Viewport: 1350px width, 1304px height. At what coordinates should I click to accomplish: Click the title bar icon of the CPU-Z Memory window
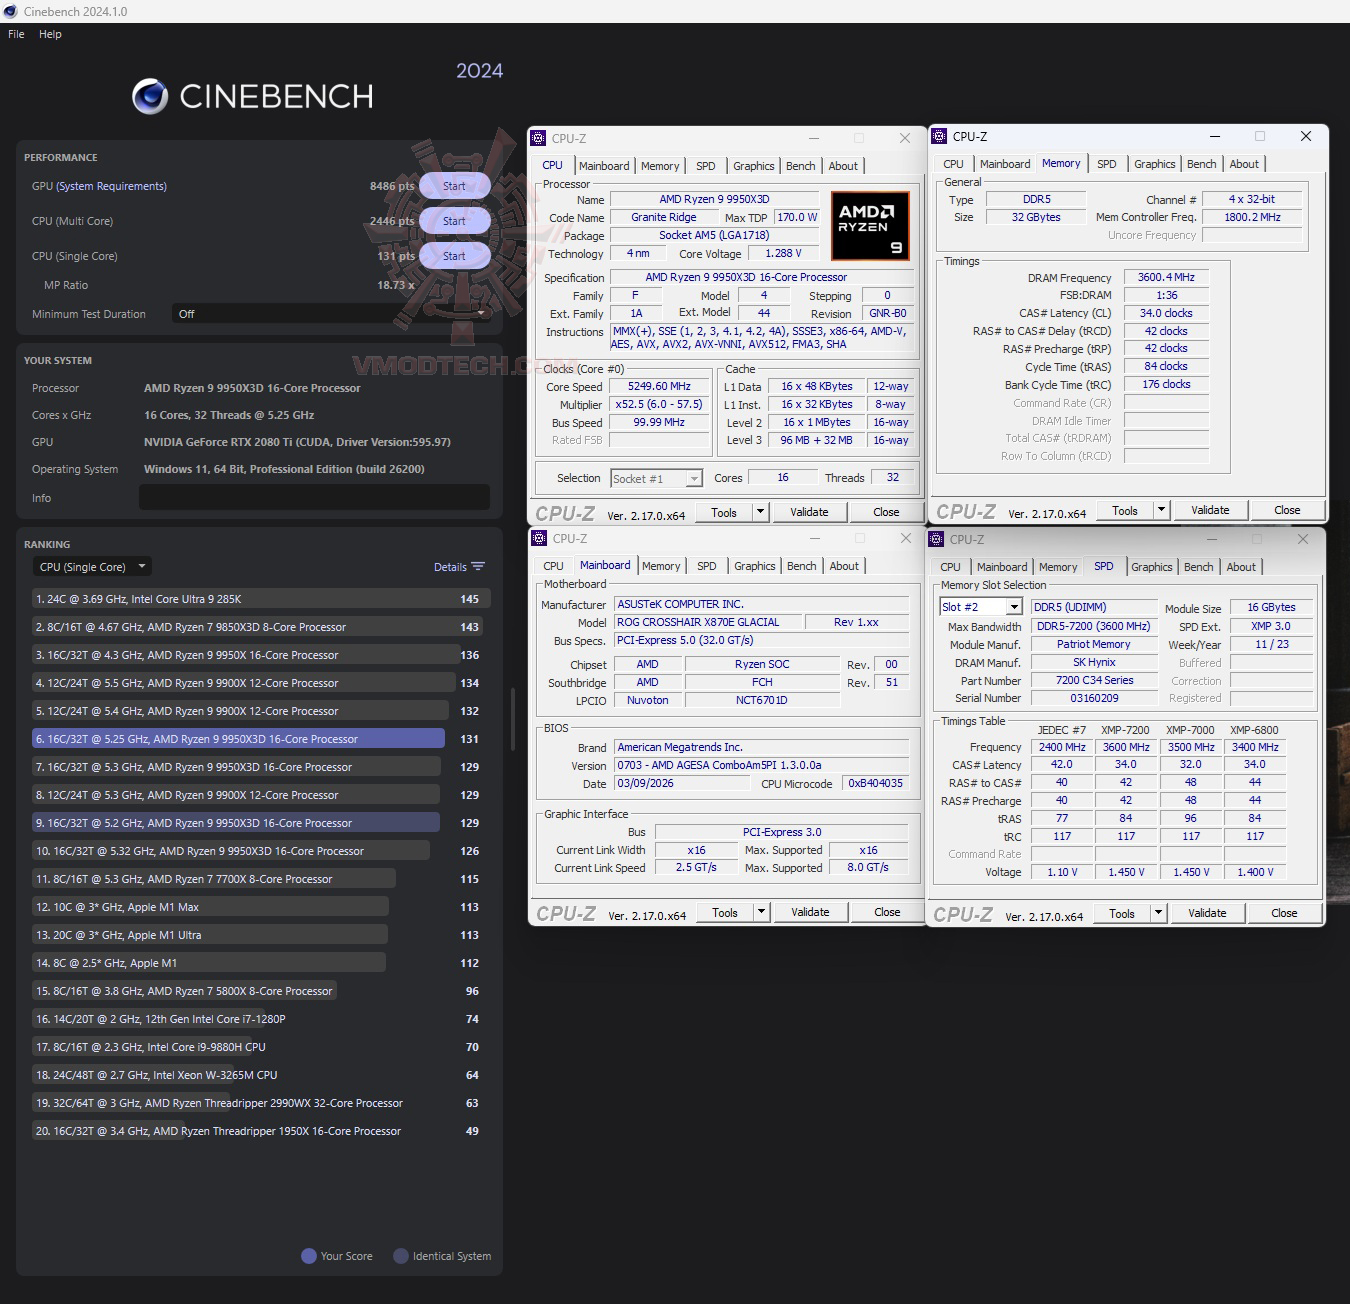[938, 136]
